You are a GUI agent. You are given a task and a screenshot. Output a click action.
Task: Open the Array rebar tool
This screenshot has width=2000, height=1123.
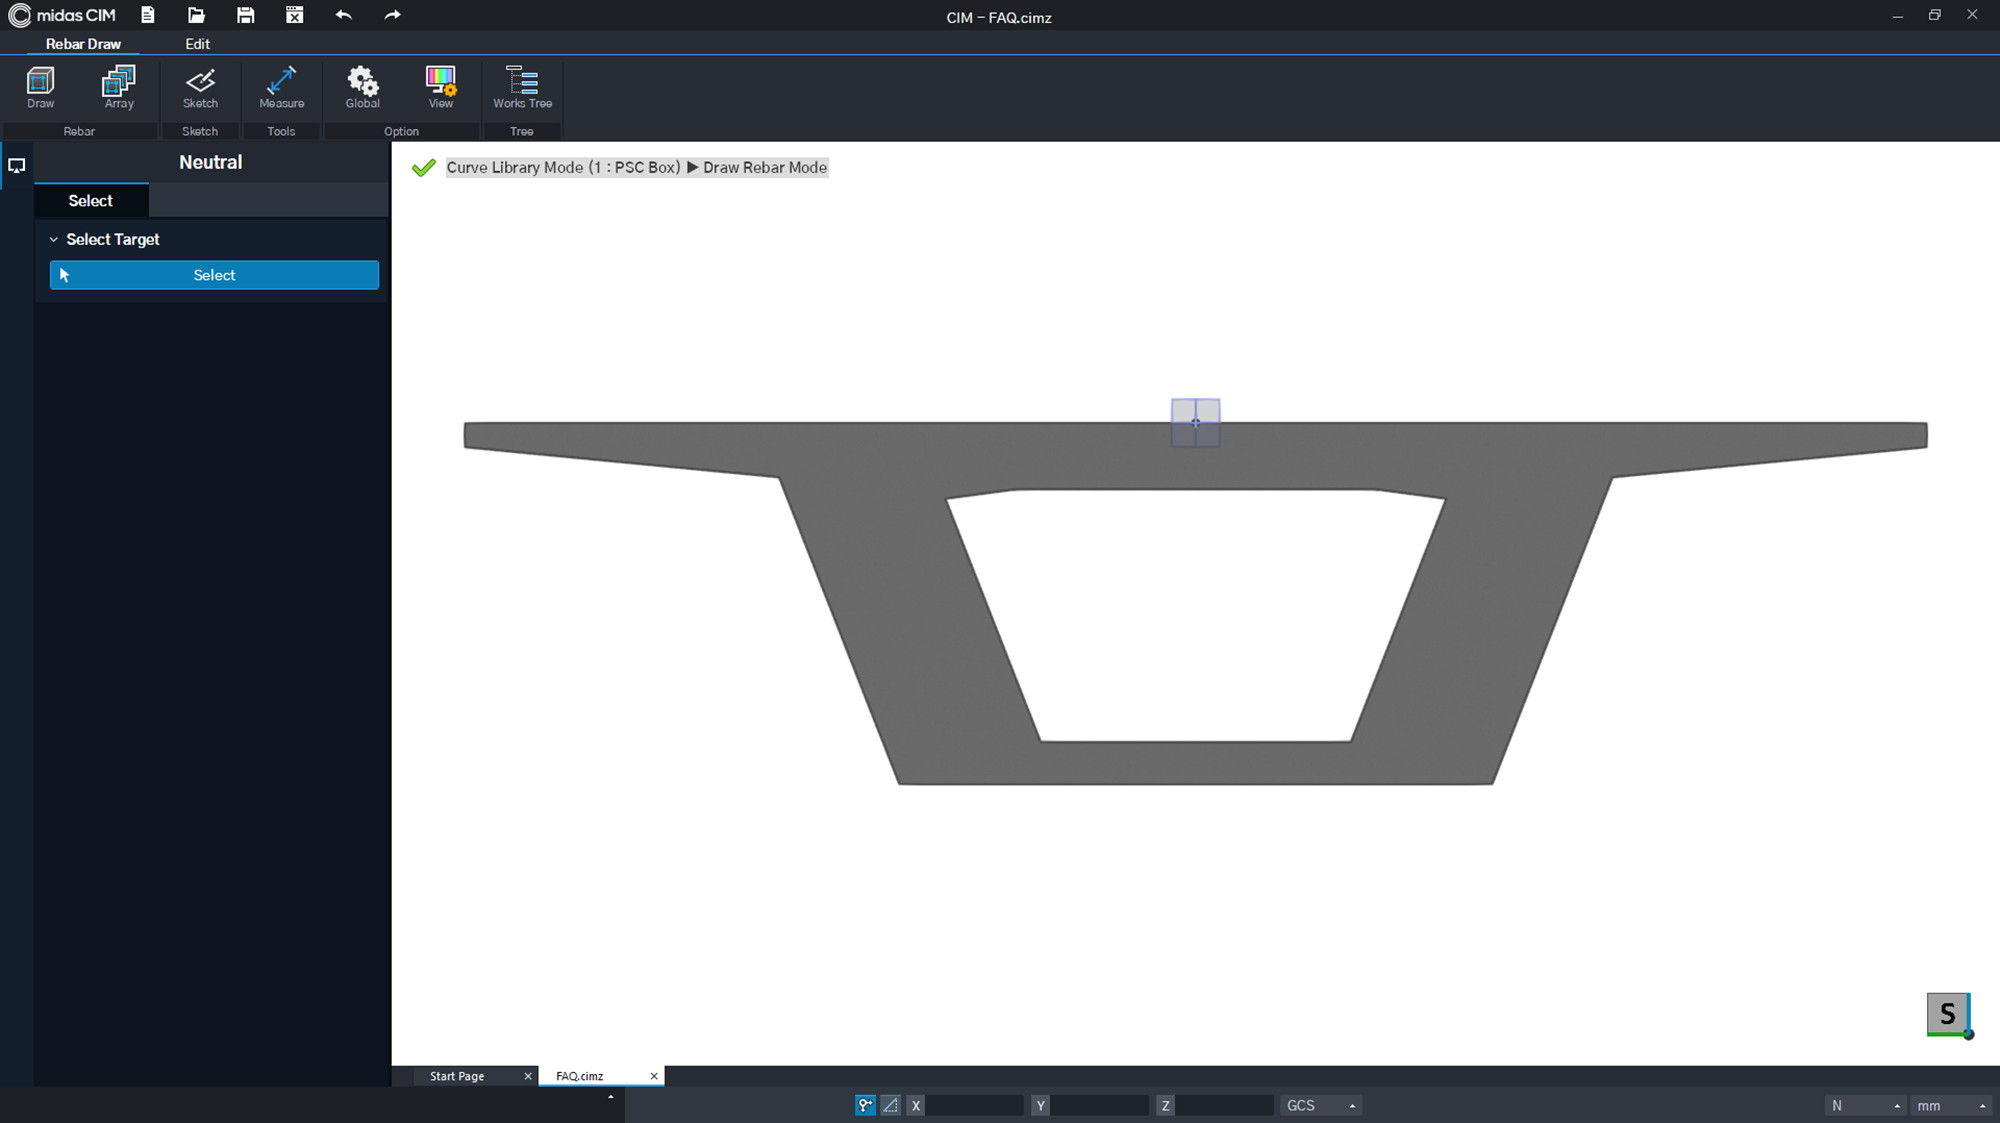tap(119, 87)
